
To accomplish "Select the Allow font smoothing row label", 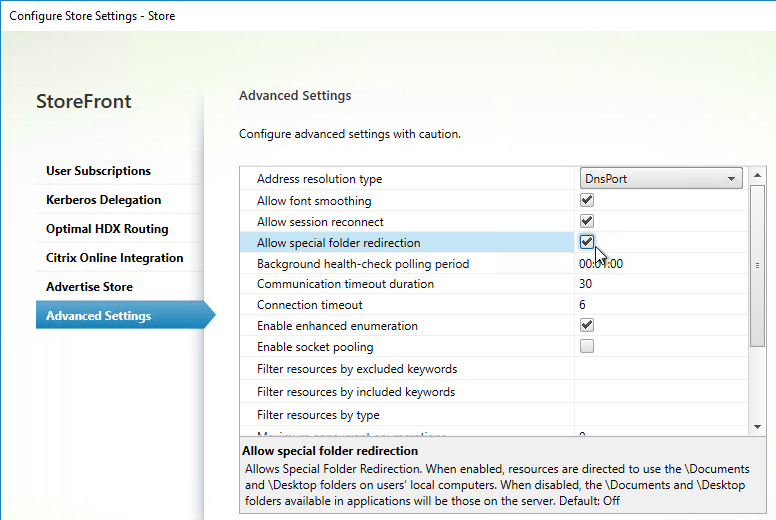I will point(314,201).
